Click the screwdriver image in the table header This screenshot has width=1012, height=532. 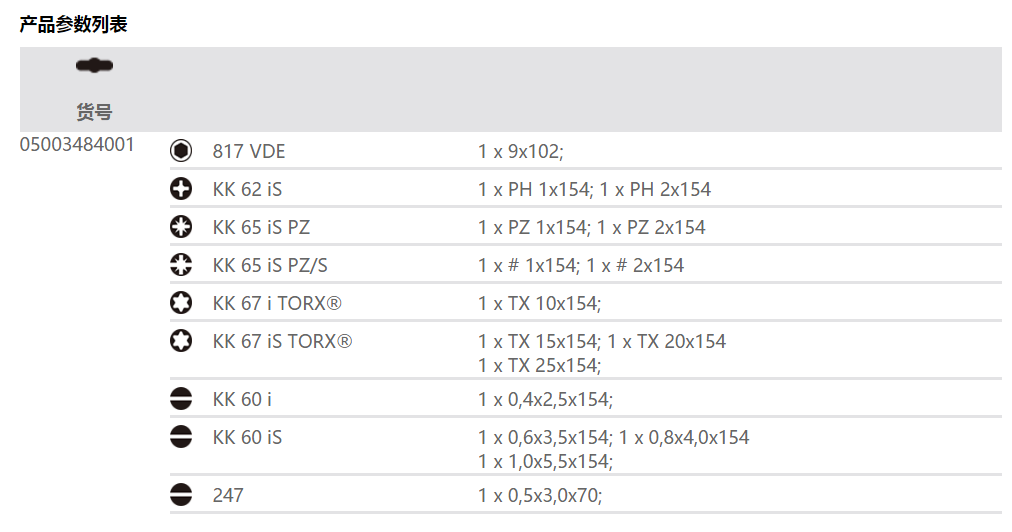[94, 66]
